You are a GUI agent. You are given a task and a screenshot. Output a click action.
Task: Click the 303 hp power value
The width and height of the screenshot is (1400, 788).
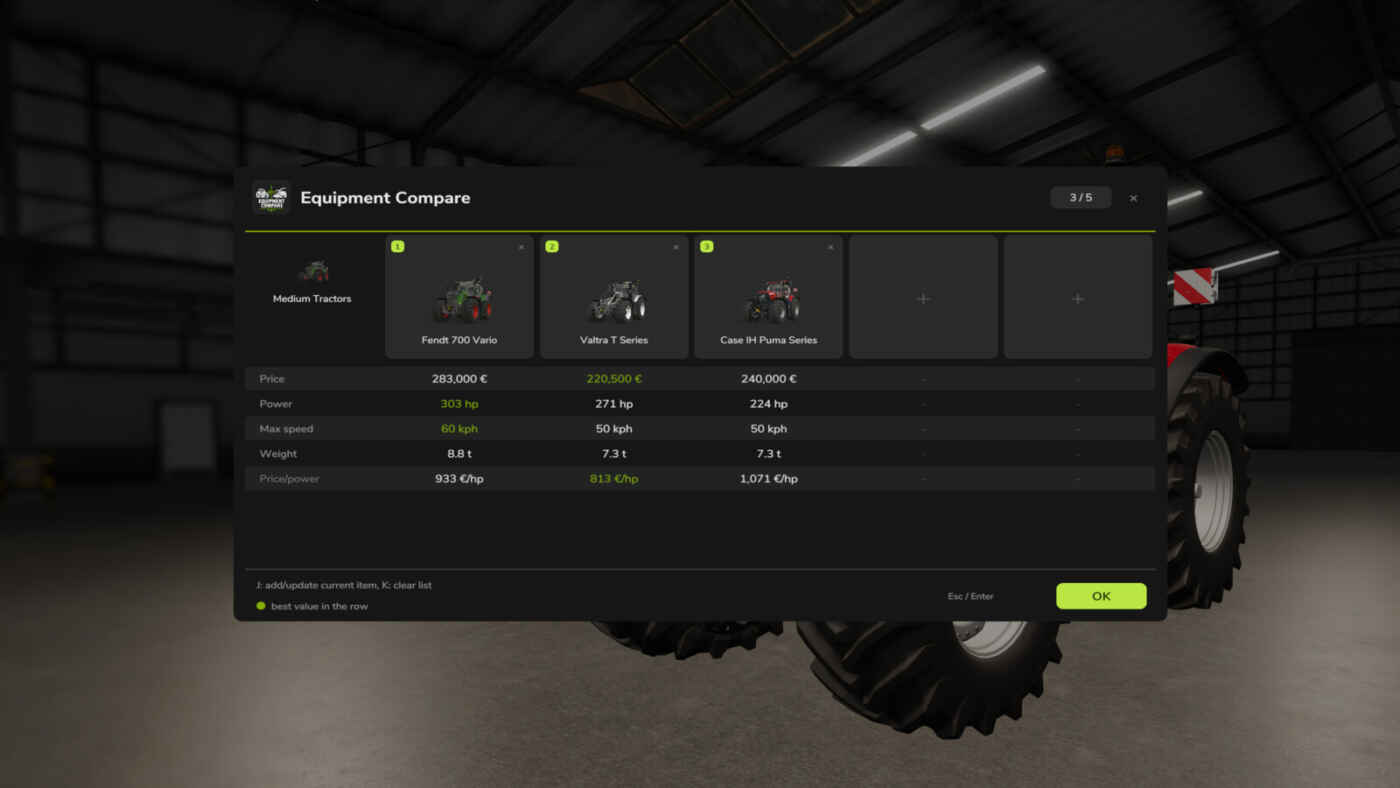459,404
